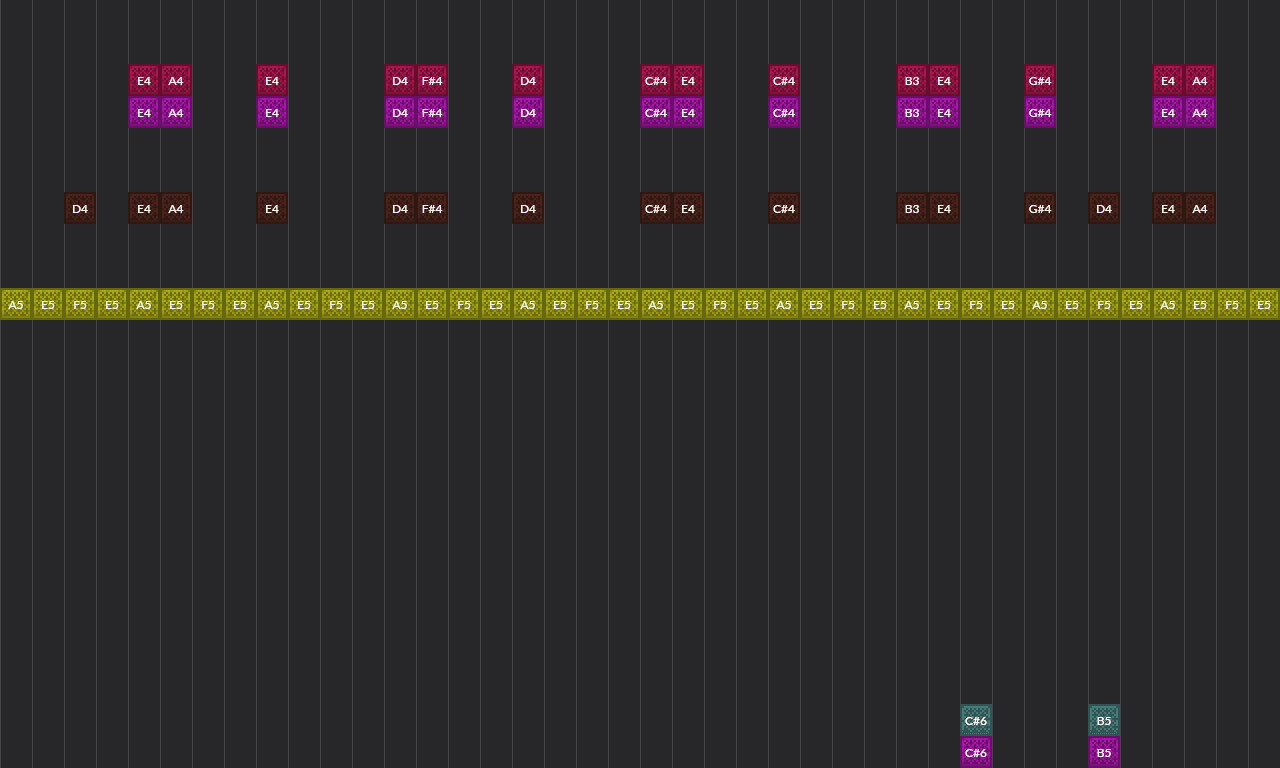Click the teal C#6 note block
Image resolution: width=1280 pixels, height=768 pixels.
(976, 720)
